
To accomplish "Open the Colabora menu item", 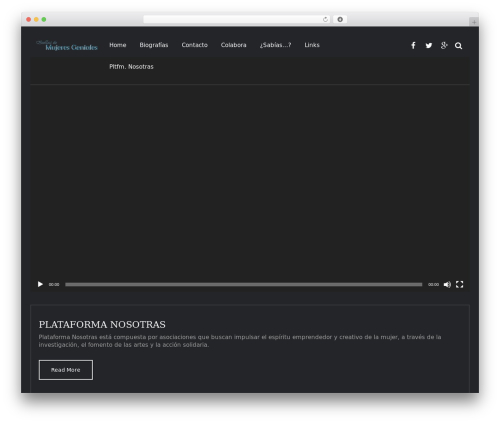I will pos(234,45).
